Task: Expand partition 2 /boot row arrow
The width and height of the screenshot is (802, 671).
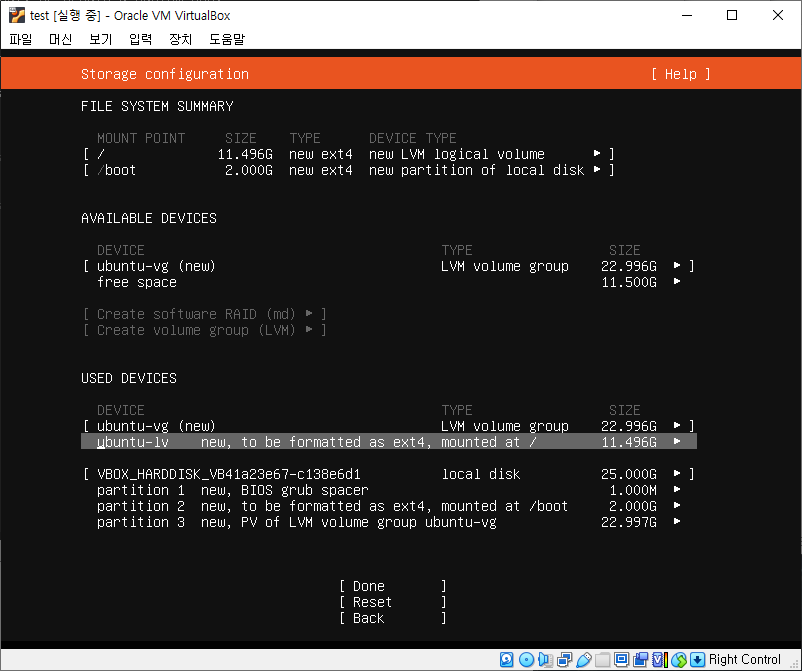Action: pos(677,505)
